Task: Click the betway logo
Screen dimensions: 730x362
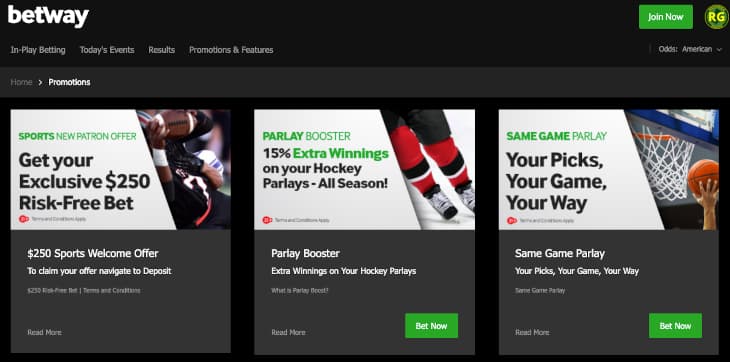Action: (48, 16)
